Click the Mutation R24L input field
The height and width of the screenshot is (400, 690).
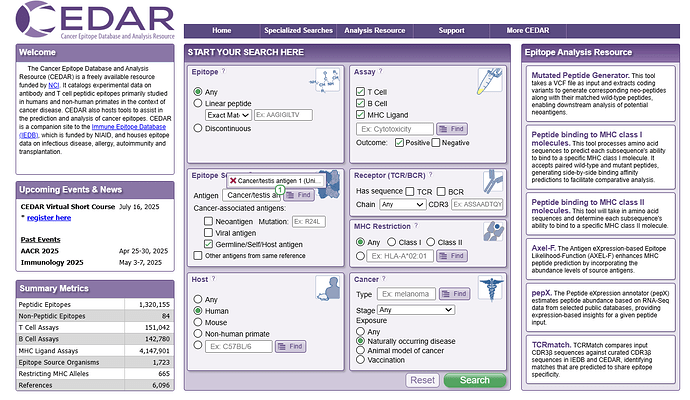coord(308,221)
